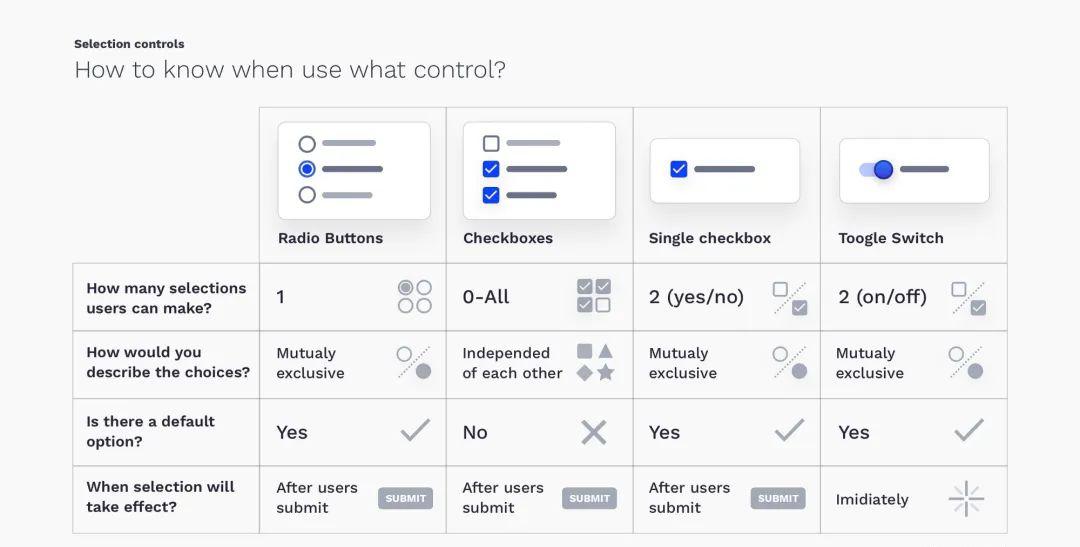Select the middle filled radio button

point(307,169)
